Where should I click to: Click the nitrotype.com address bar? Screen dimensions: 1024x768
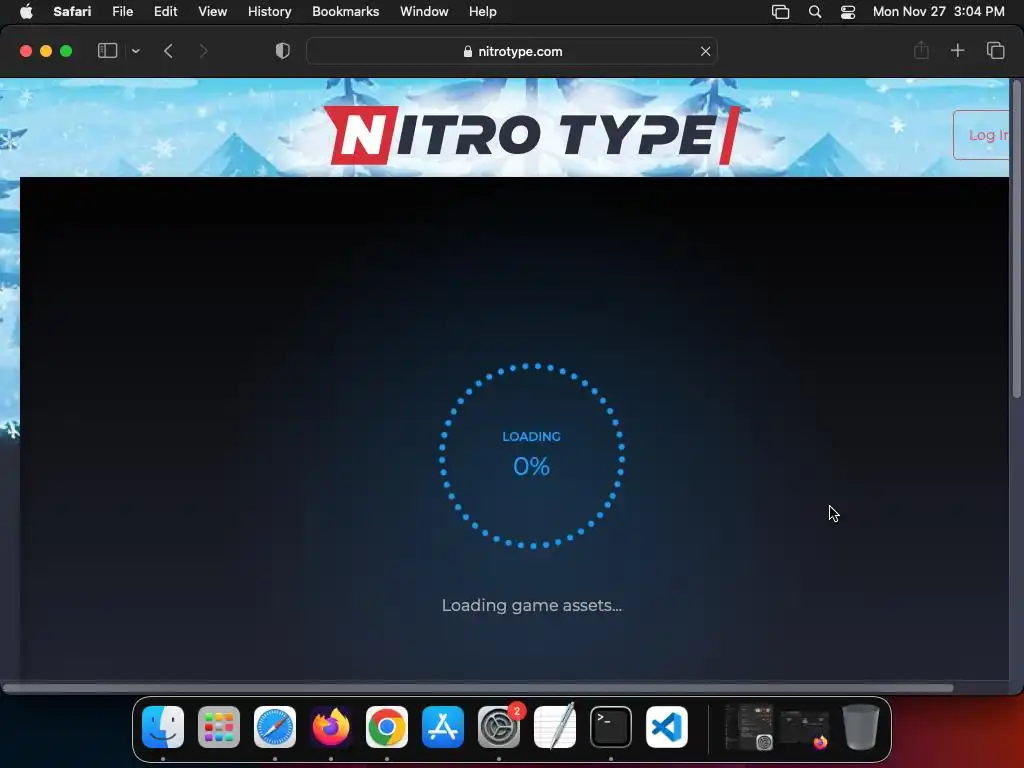point(512,51)
